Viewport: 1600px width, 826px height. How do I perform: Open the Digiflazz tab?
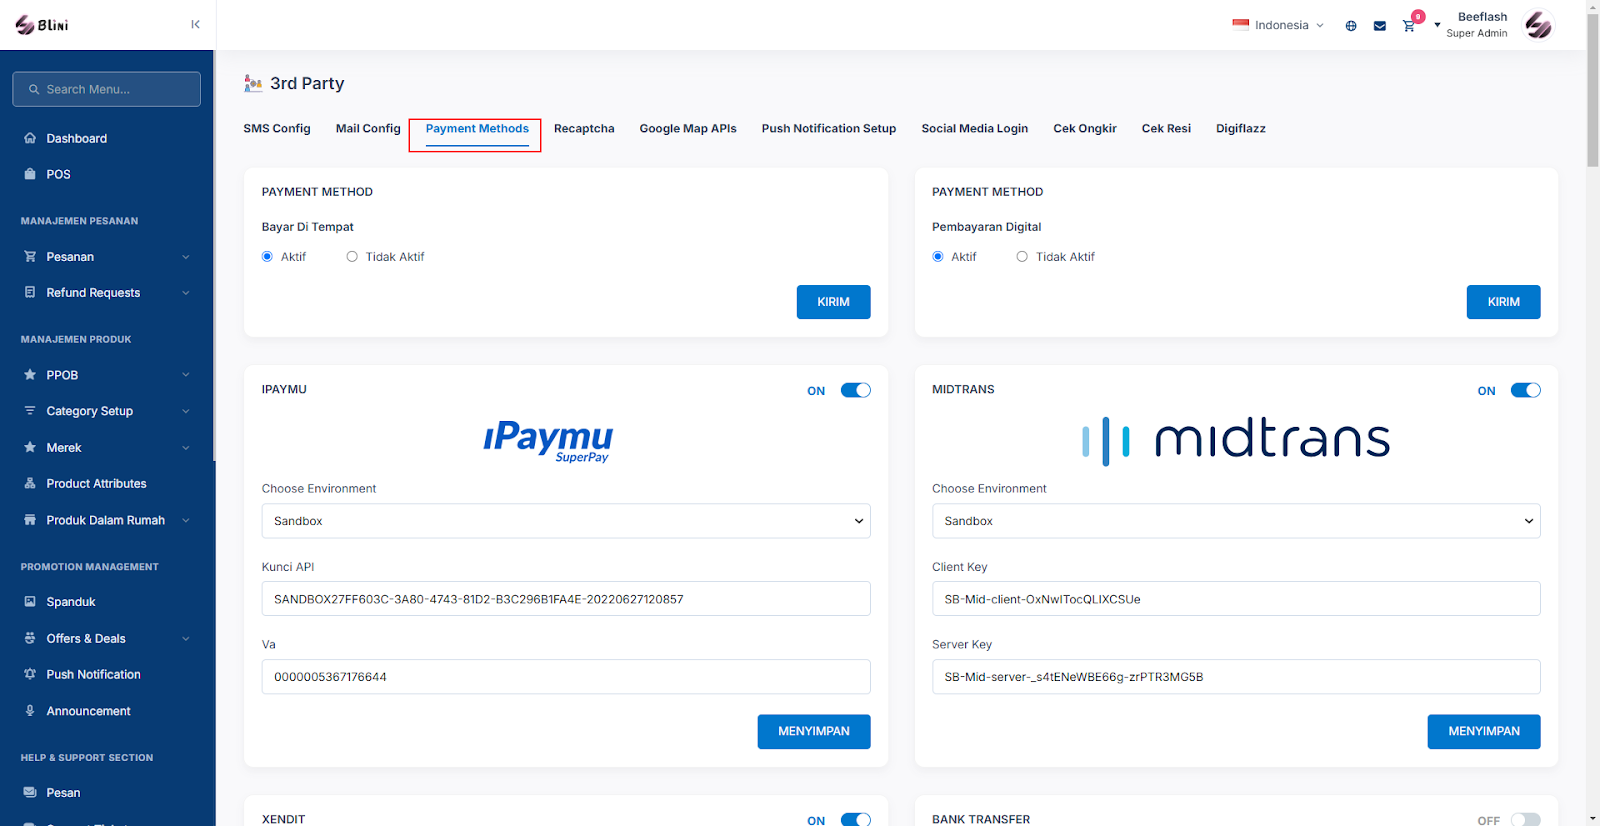coord(1241,129)
